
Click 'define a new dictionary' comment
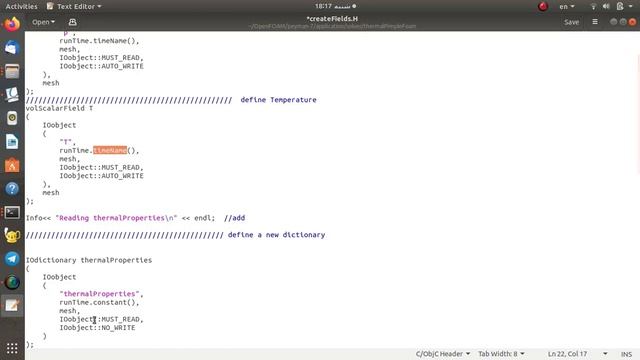[276, 235]
